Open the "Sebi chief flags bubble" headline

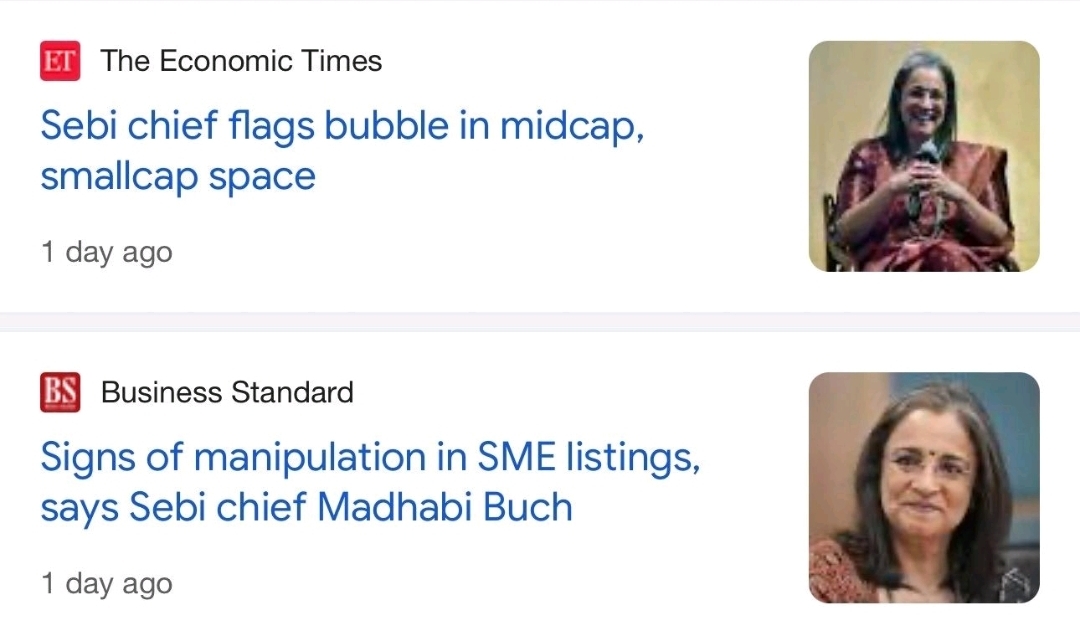[340, 127]
